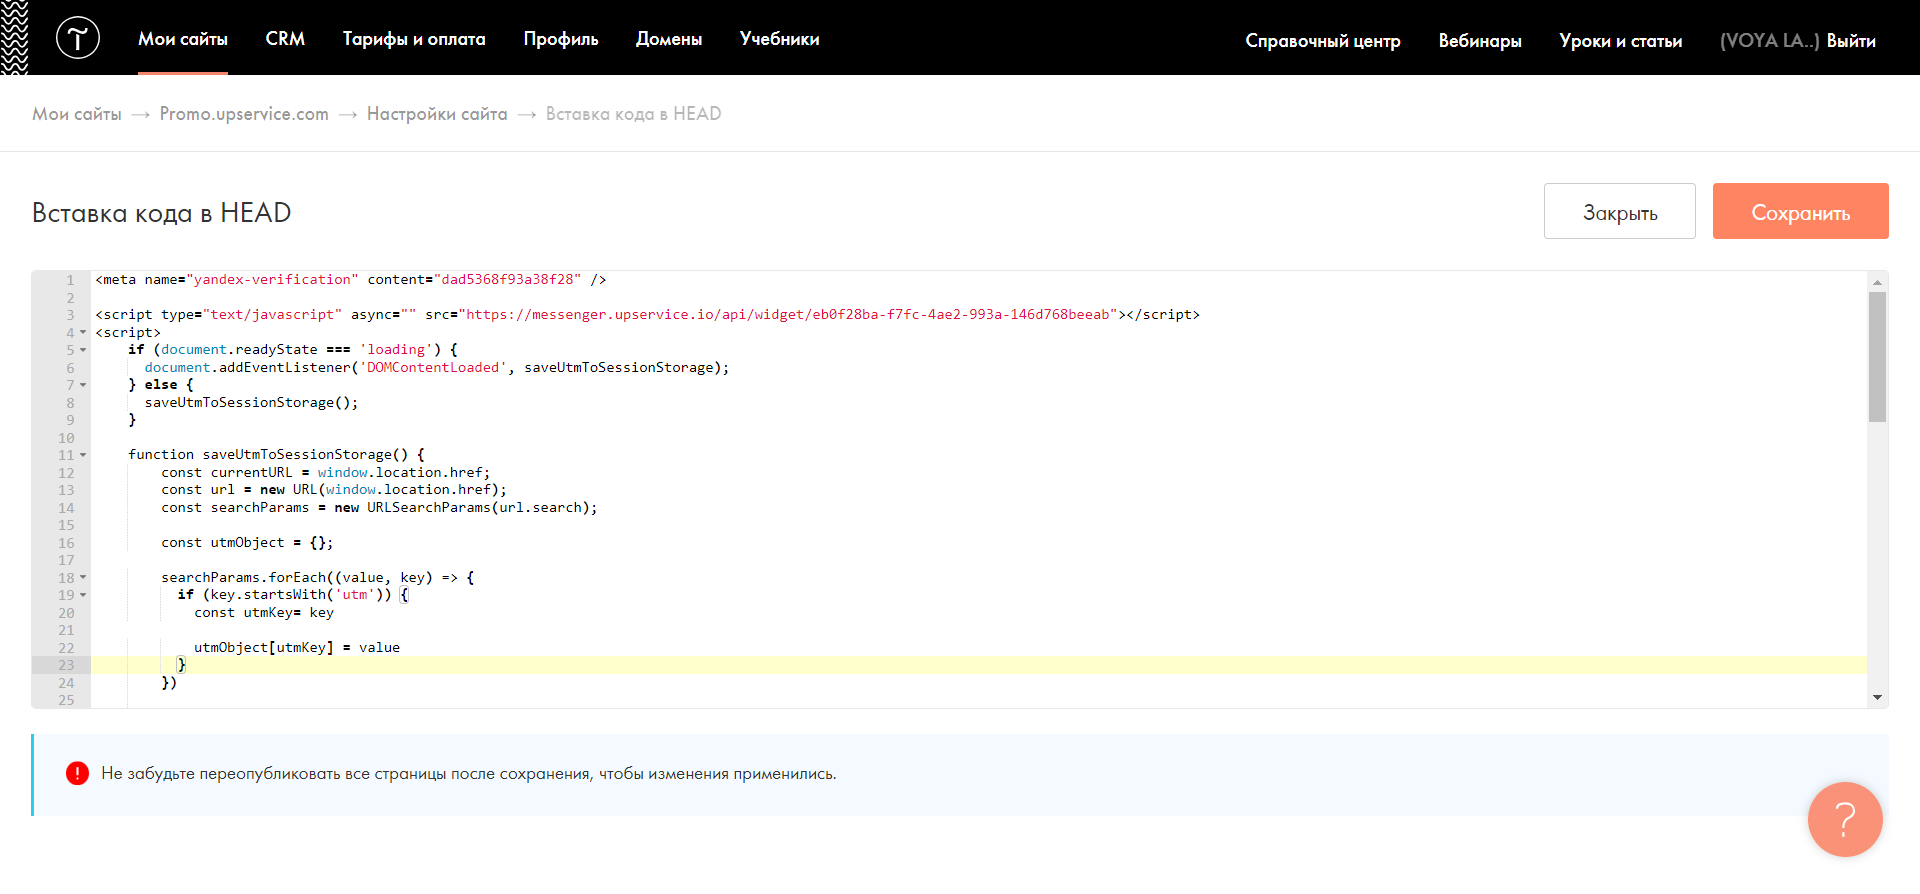This screenshot has height=894, width=1920.
Task: Collapse the fold arrow at line 18
Action: [83, 578]
